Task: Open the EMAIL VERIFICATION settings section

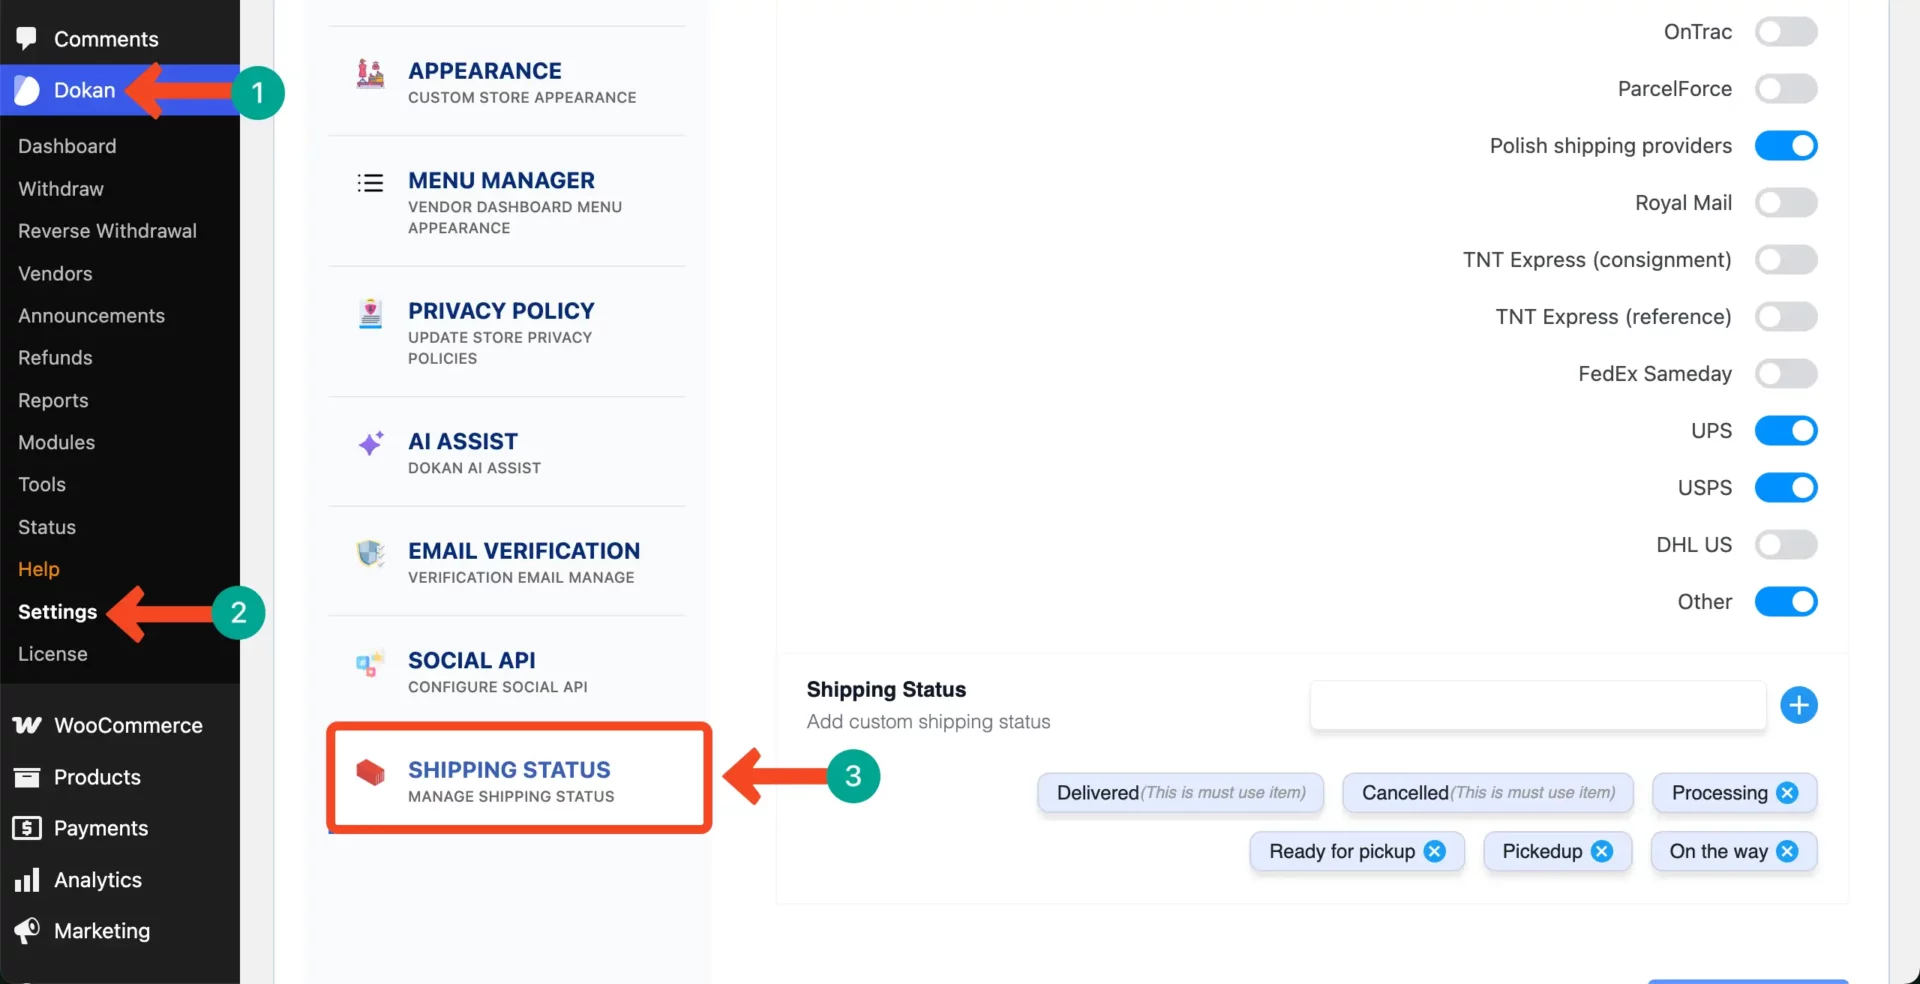Action: [507, 562]
